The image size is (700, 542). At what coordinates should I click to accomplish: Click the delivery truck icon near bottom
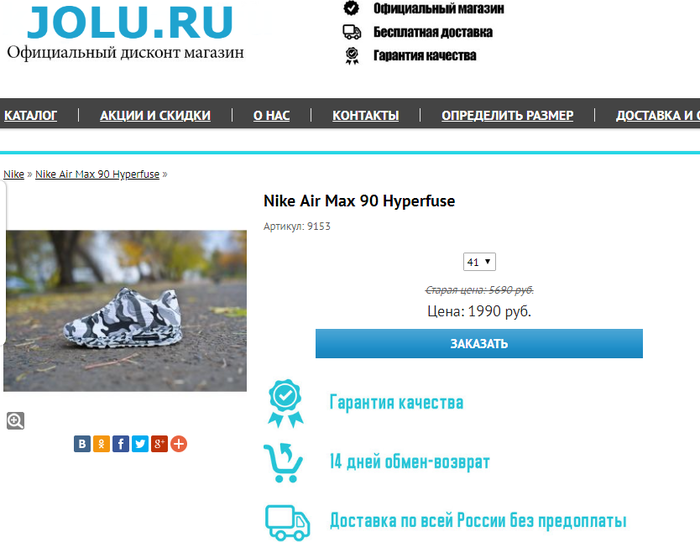click(288, 522)
